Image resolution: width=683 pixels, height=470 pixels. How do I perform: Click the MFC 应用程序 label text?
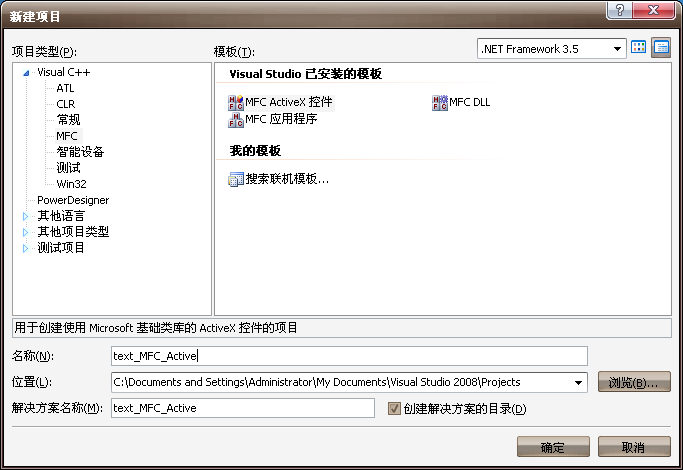pos(281,119)
